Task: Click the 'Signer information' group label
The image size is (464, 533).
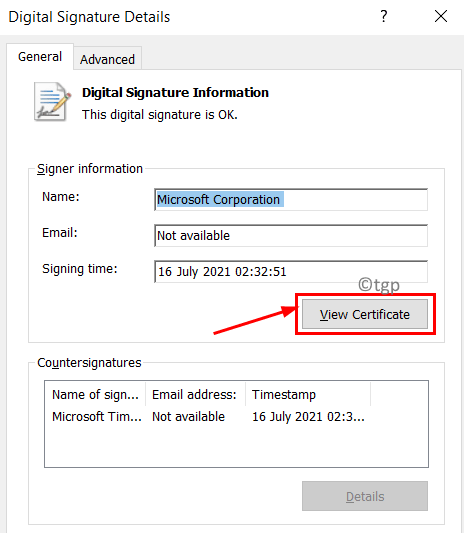Action: click(x=90, y=169)
